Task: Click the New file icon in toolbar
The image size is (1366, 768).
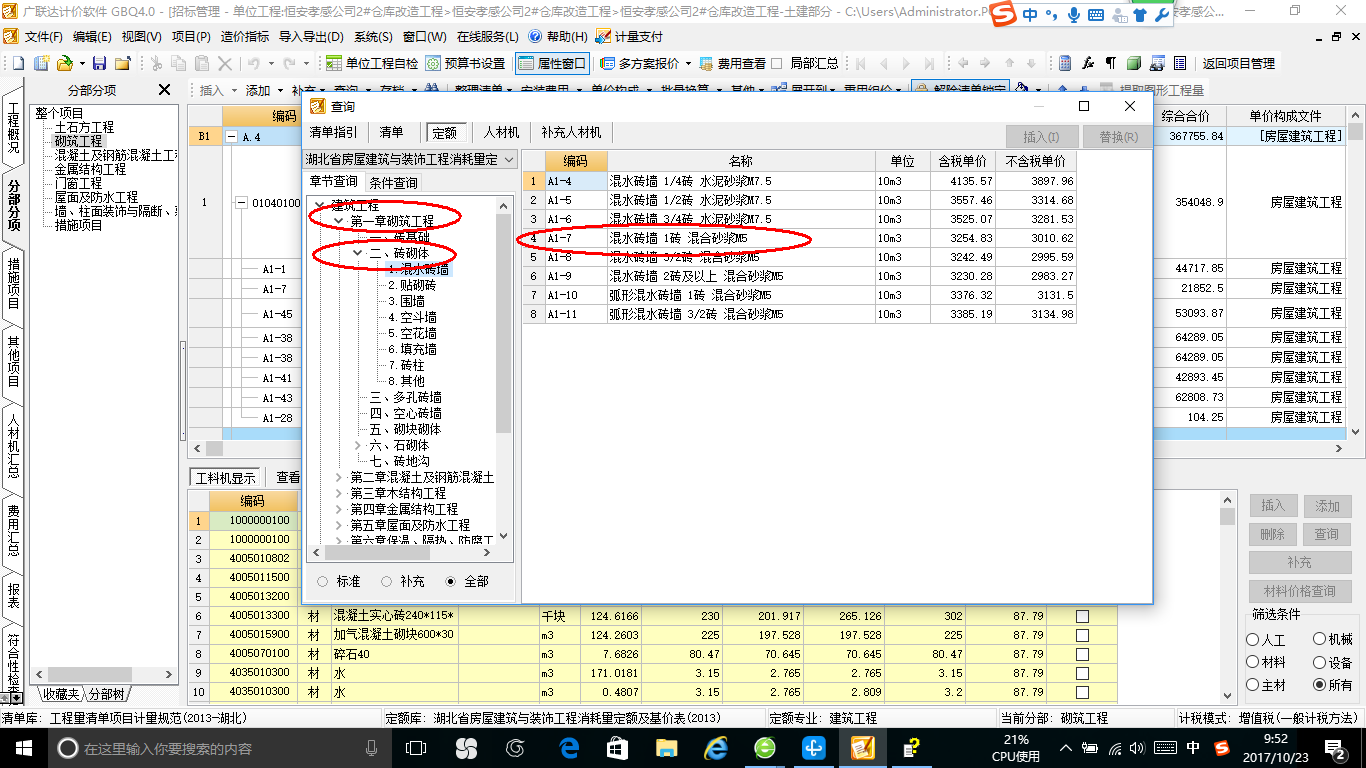Action: (17, 63)
